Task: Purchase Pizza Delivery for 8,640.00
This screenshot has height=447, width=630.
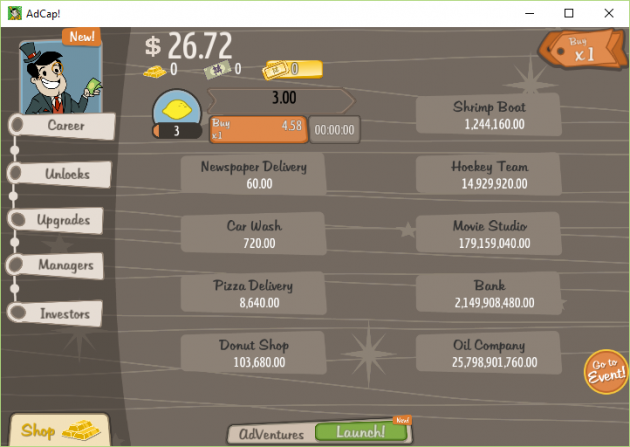Action: tap(253, 293)
